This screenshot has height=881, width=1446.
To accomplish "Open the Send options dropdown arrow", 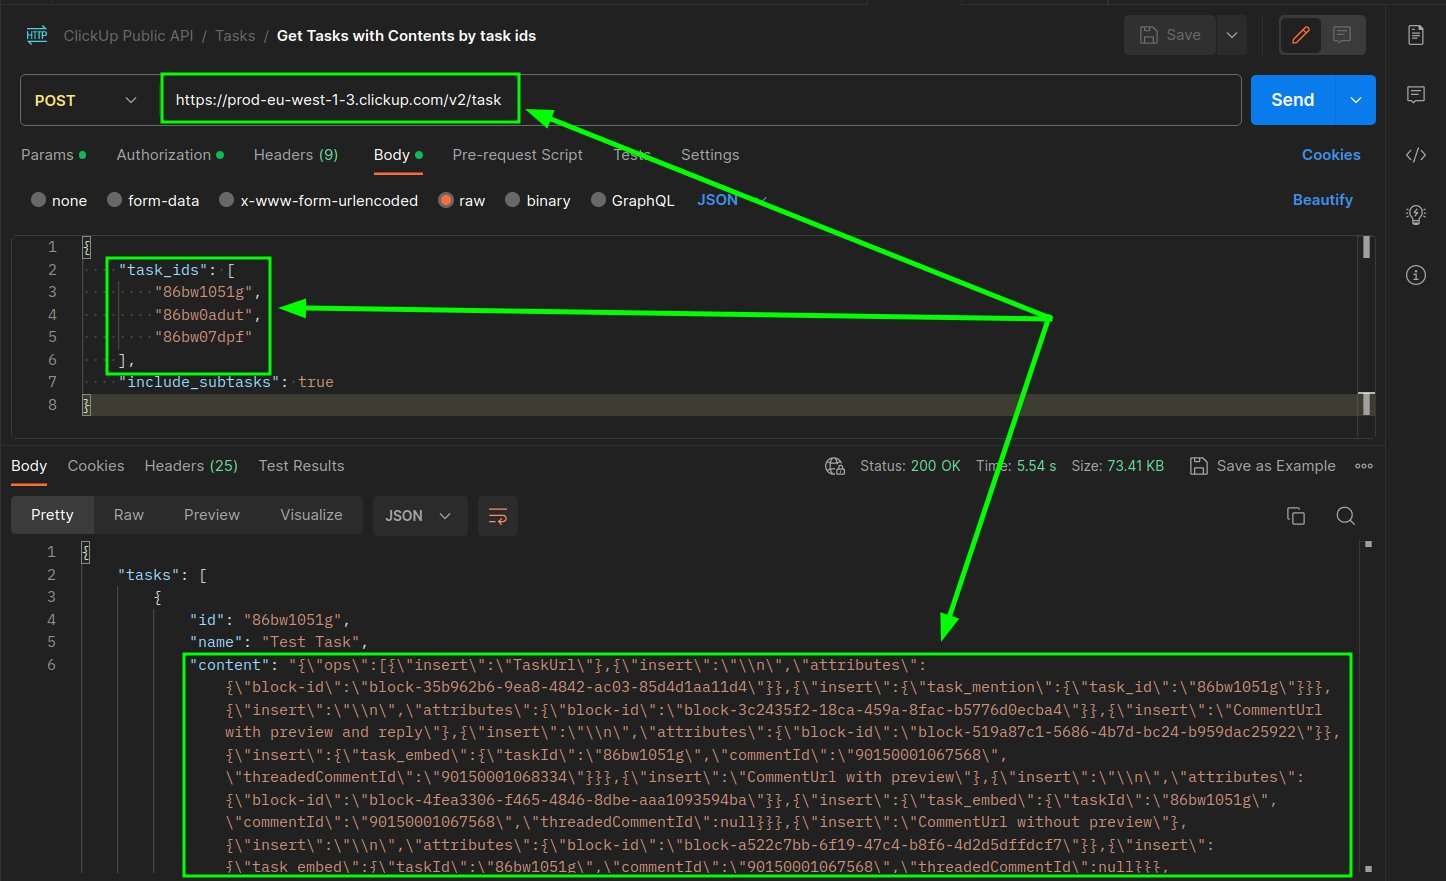I will point(1356,100).
